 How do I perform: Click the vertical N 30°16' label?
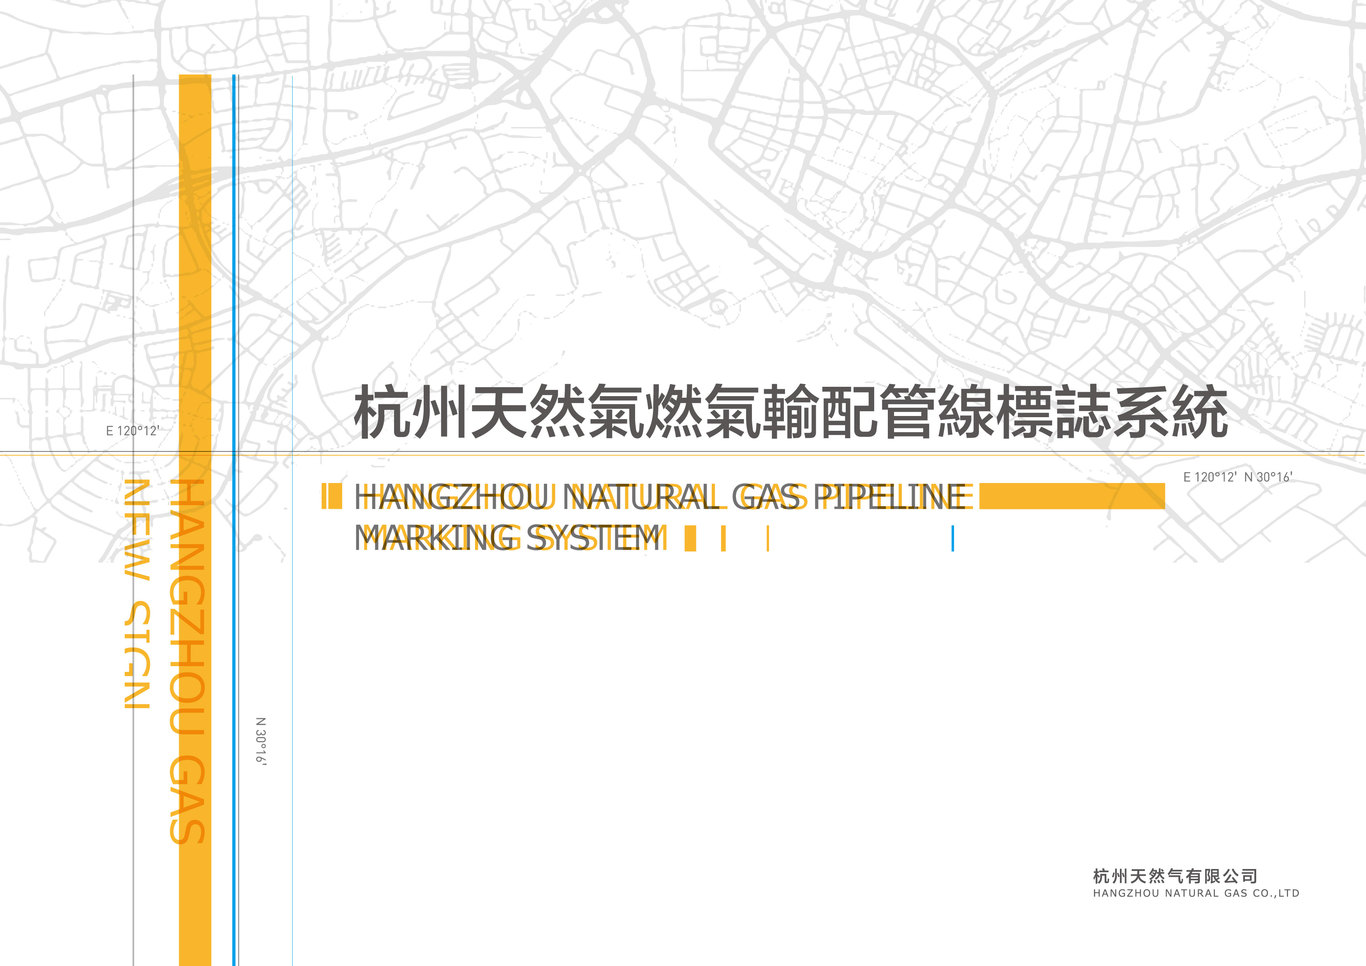[260, 741]
